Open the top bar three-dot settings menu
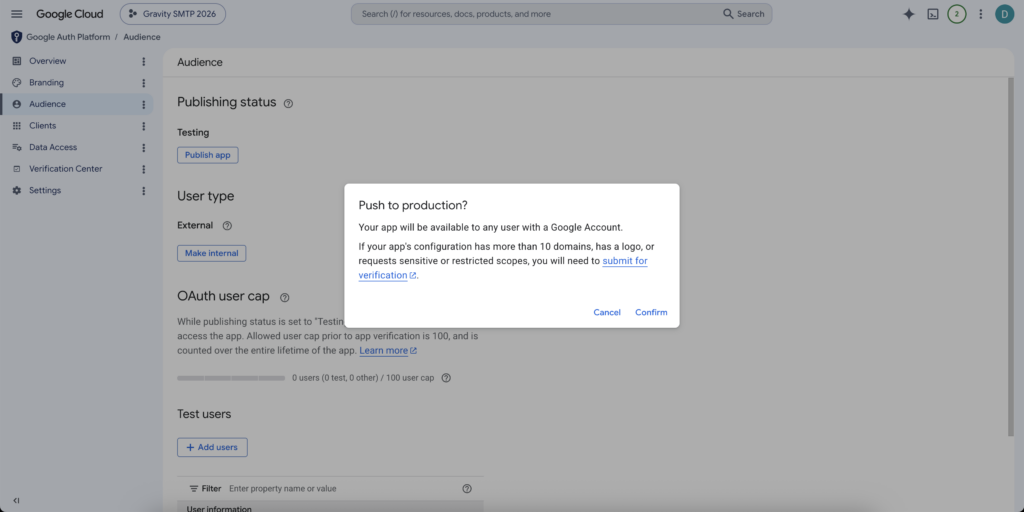Image resolution: width=1024 pixels, height=512 pixels. [980, 14]
